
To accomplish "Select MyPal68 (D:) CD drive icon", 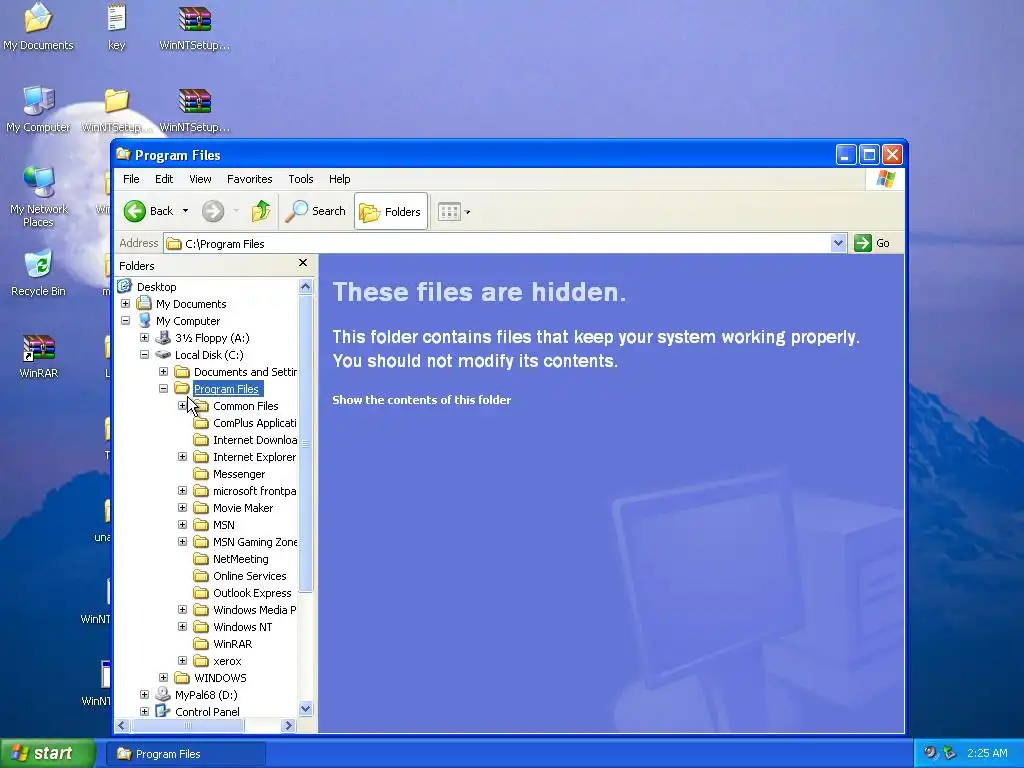I will coord(163,694).
